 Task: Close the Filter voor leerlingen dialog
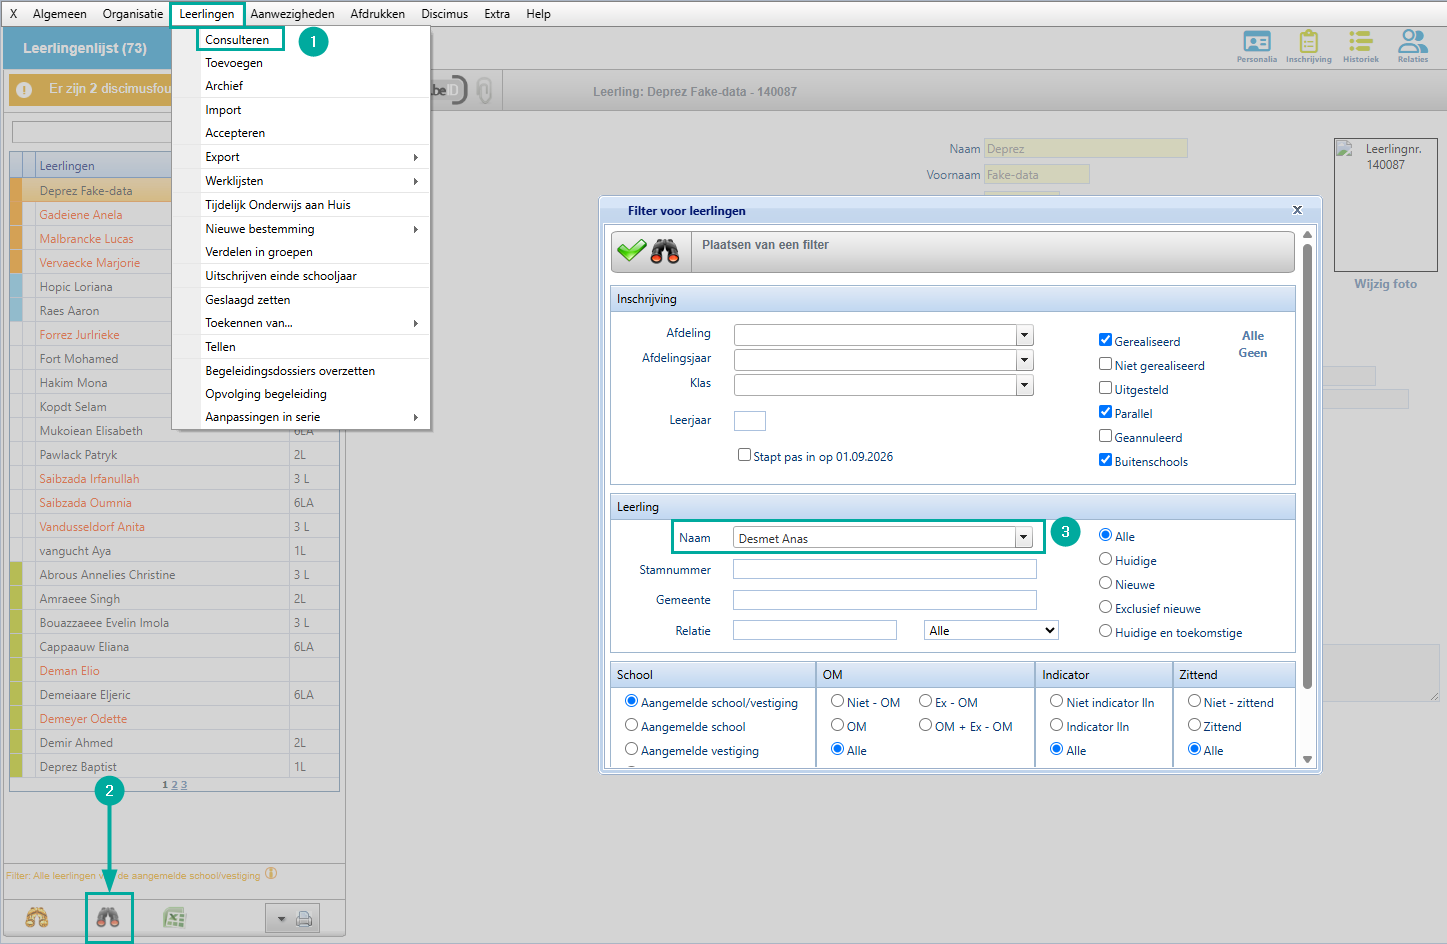[1297, 210]
